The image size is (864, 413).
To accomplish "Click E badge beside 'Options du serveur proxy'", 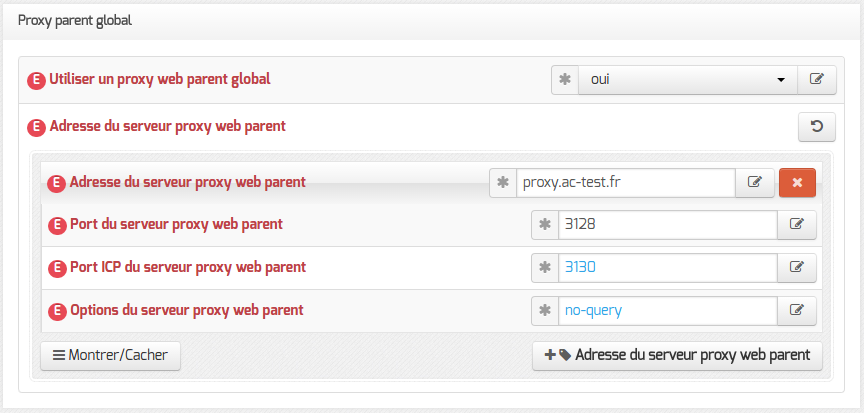I will coord(57,312).
